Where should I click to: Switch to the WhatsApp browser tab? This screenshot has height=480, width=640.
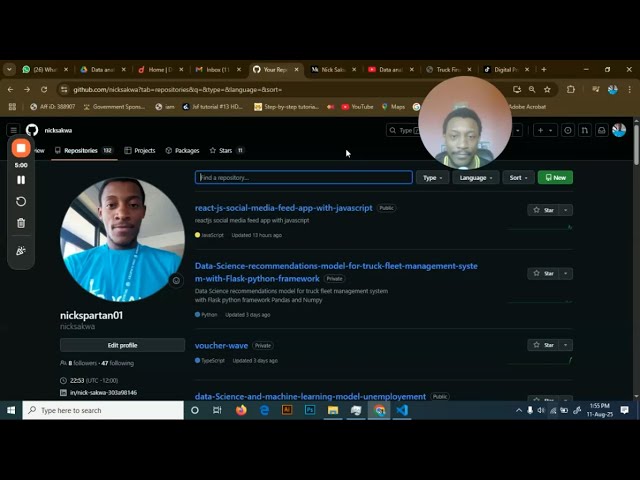coord(46,70)
